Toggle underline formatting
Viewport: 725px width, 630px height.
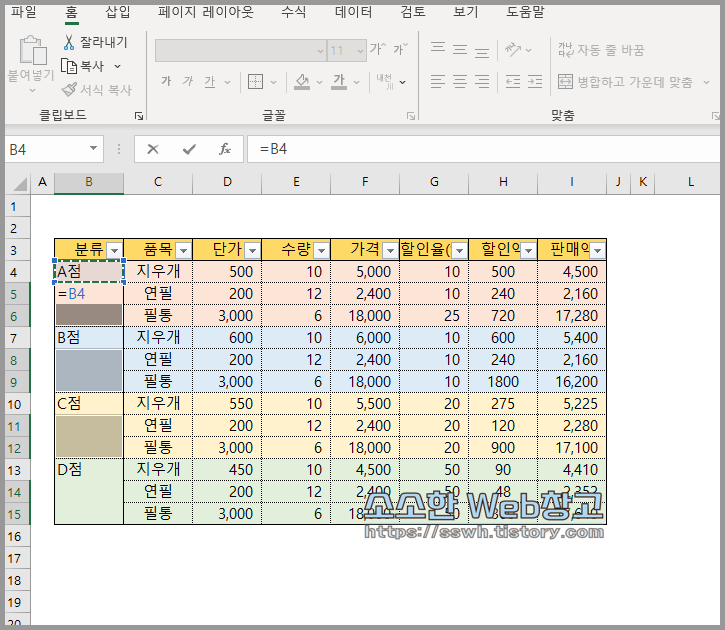(209, 82)
